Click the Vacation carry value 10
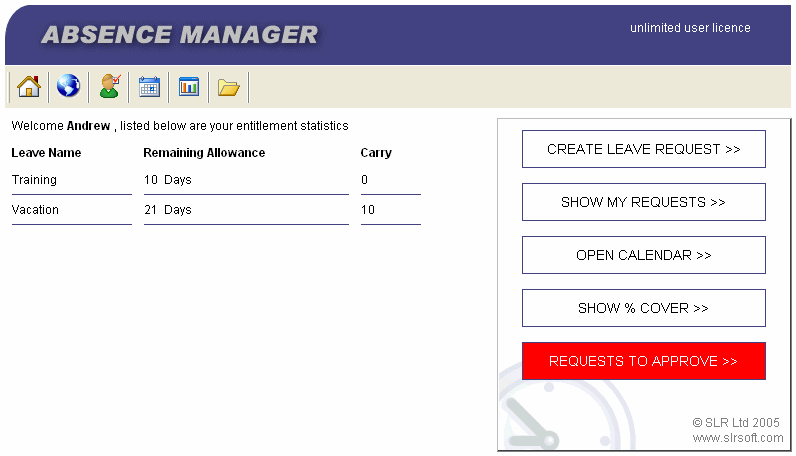The width and height of the screenshot is (796, 456). 368,210
